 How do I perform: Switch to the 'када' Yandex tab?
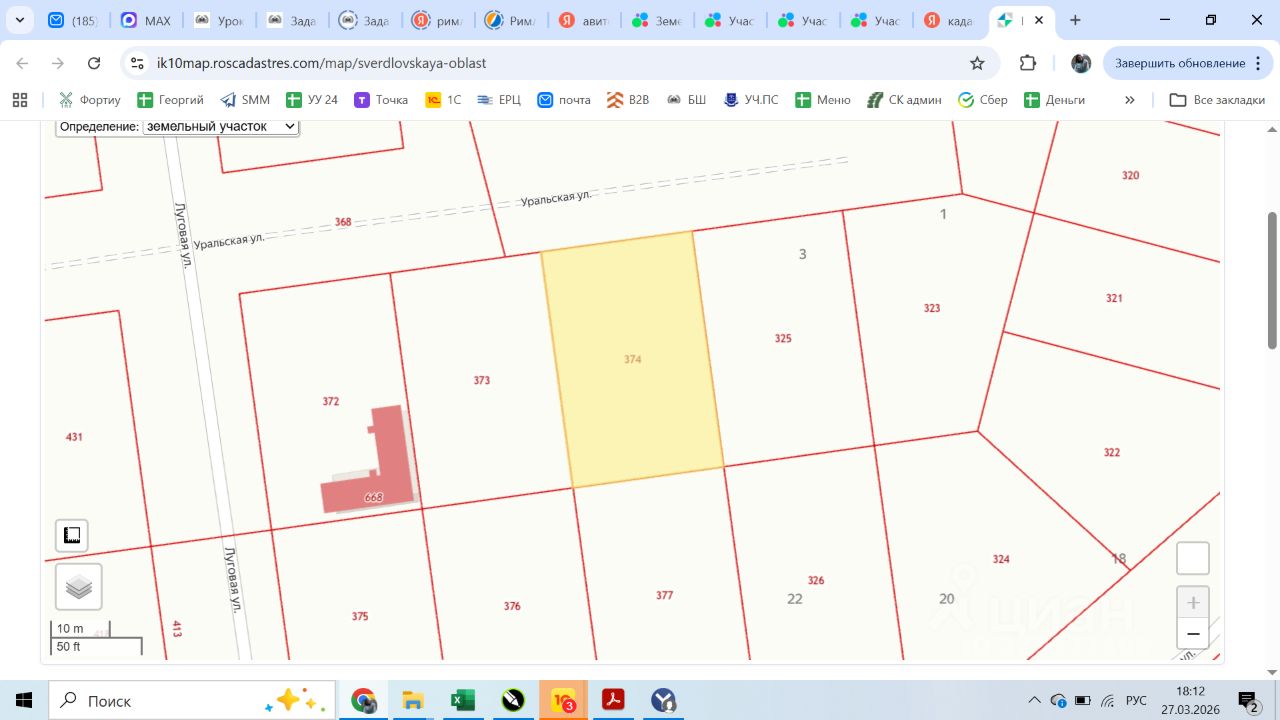pos(947,20)
